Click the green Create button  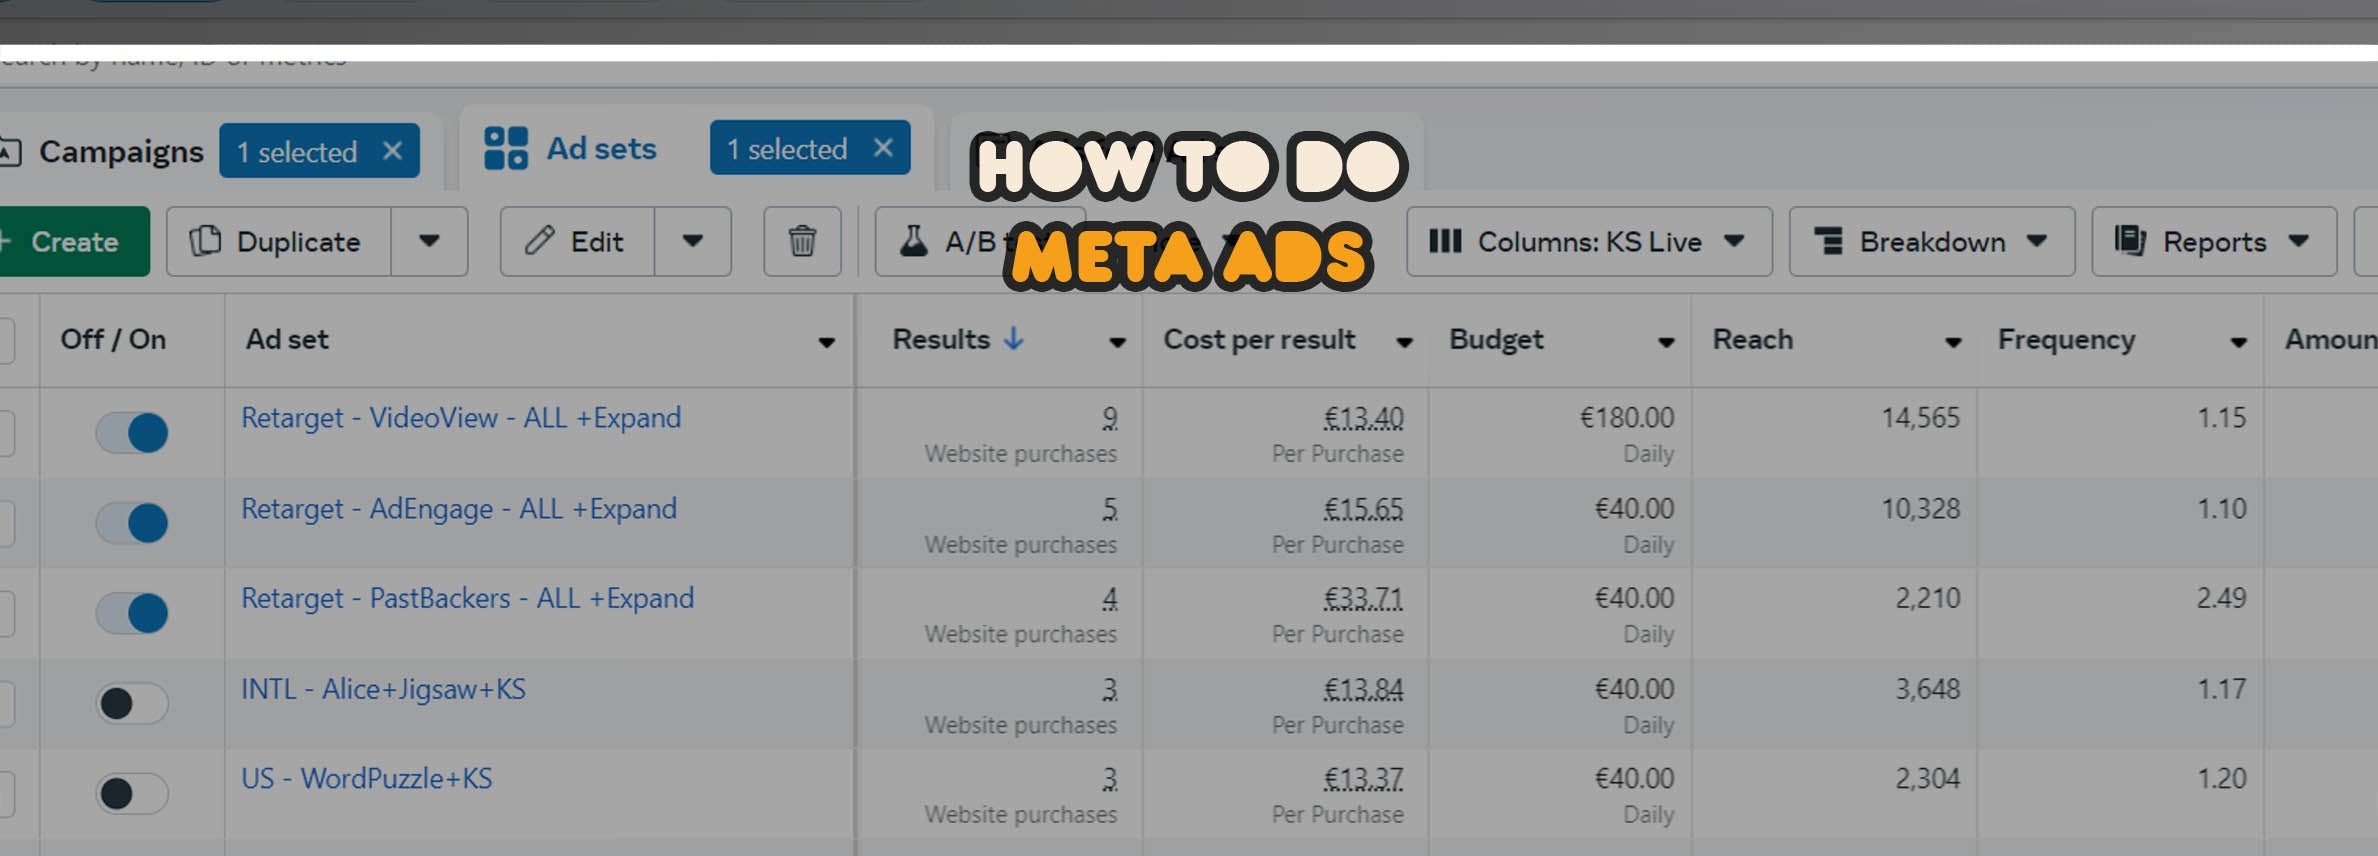pos(73,242)
